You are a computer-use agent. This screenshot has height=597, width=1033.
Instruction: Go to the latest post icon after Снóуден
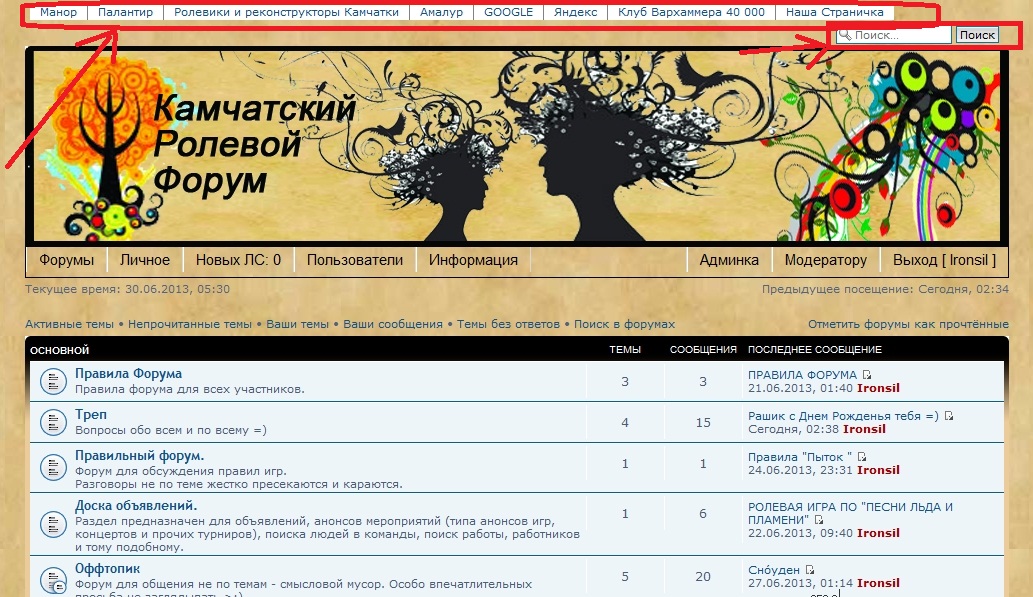pyautogui.click(x=810, y=570)
